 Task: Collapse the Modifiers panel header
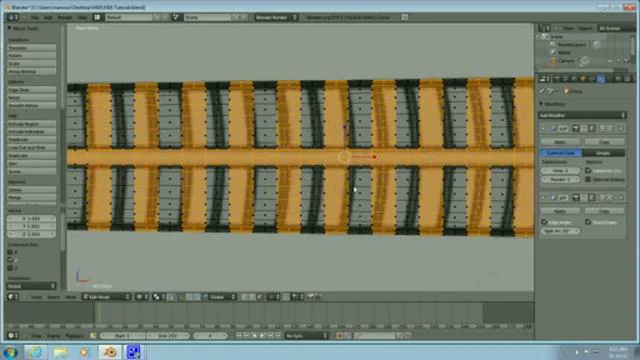pos(553,104)
